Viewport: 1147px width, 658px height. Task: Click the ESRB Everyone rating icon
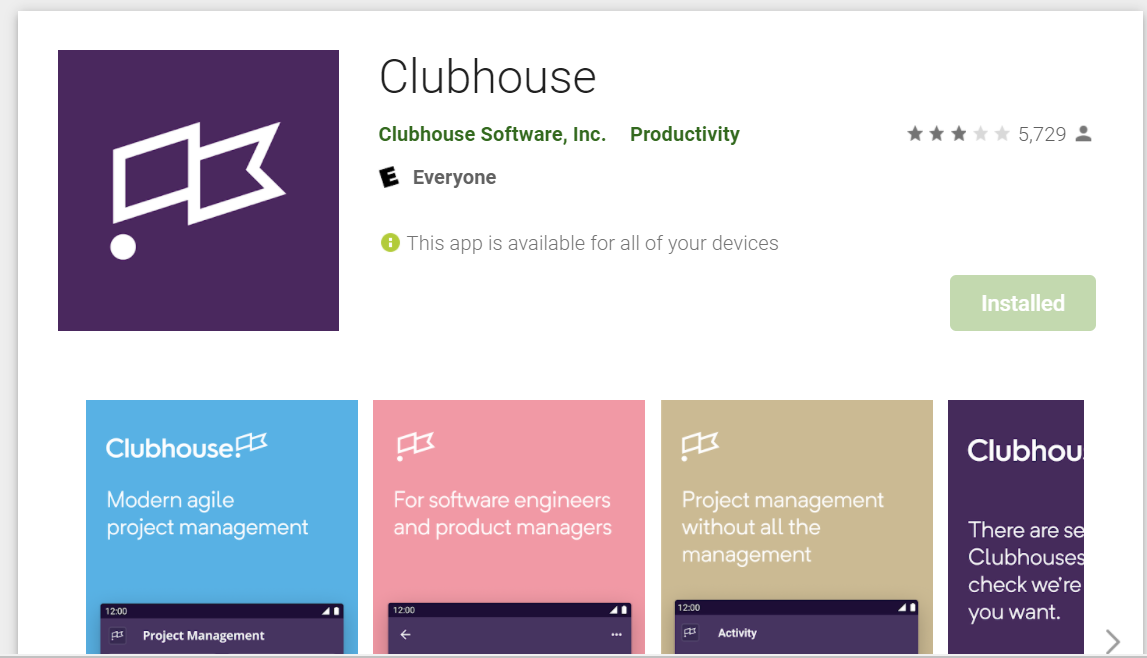(x=389, y=177)
